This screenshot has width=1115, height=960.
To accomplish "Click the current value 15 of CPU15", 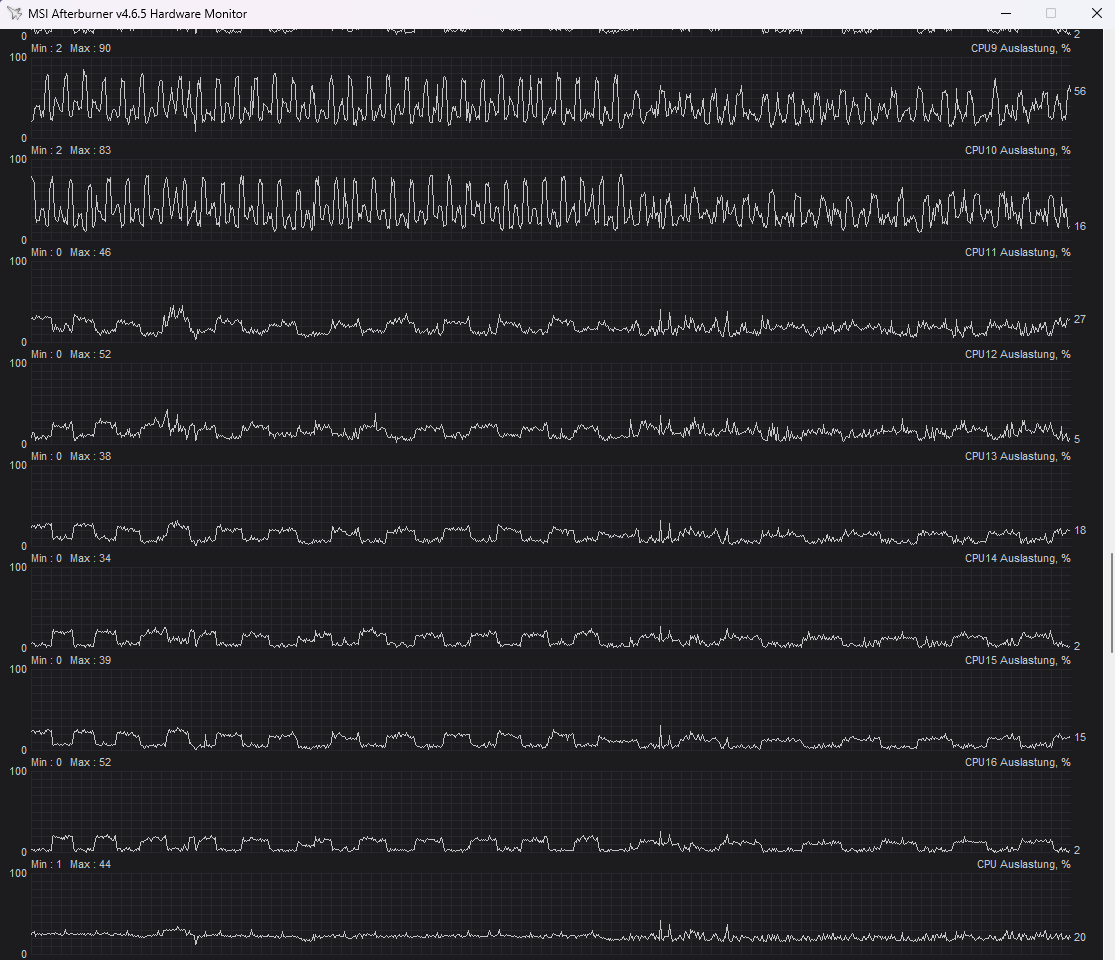I will pos(1079,737).
